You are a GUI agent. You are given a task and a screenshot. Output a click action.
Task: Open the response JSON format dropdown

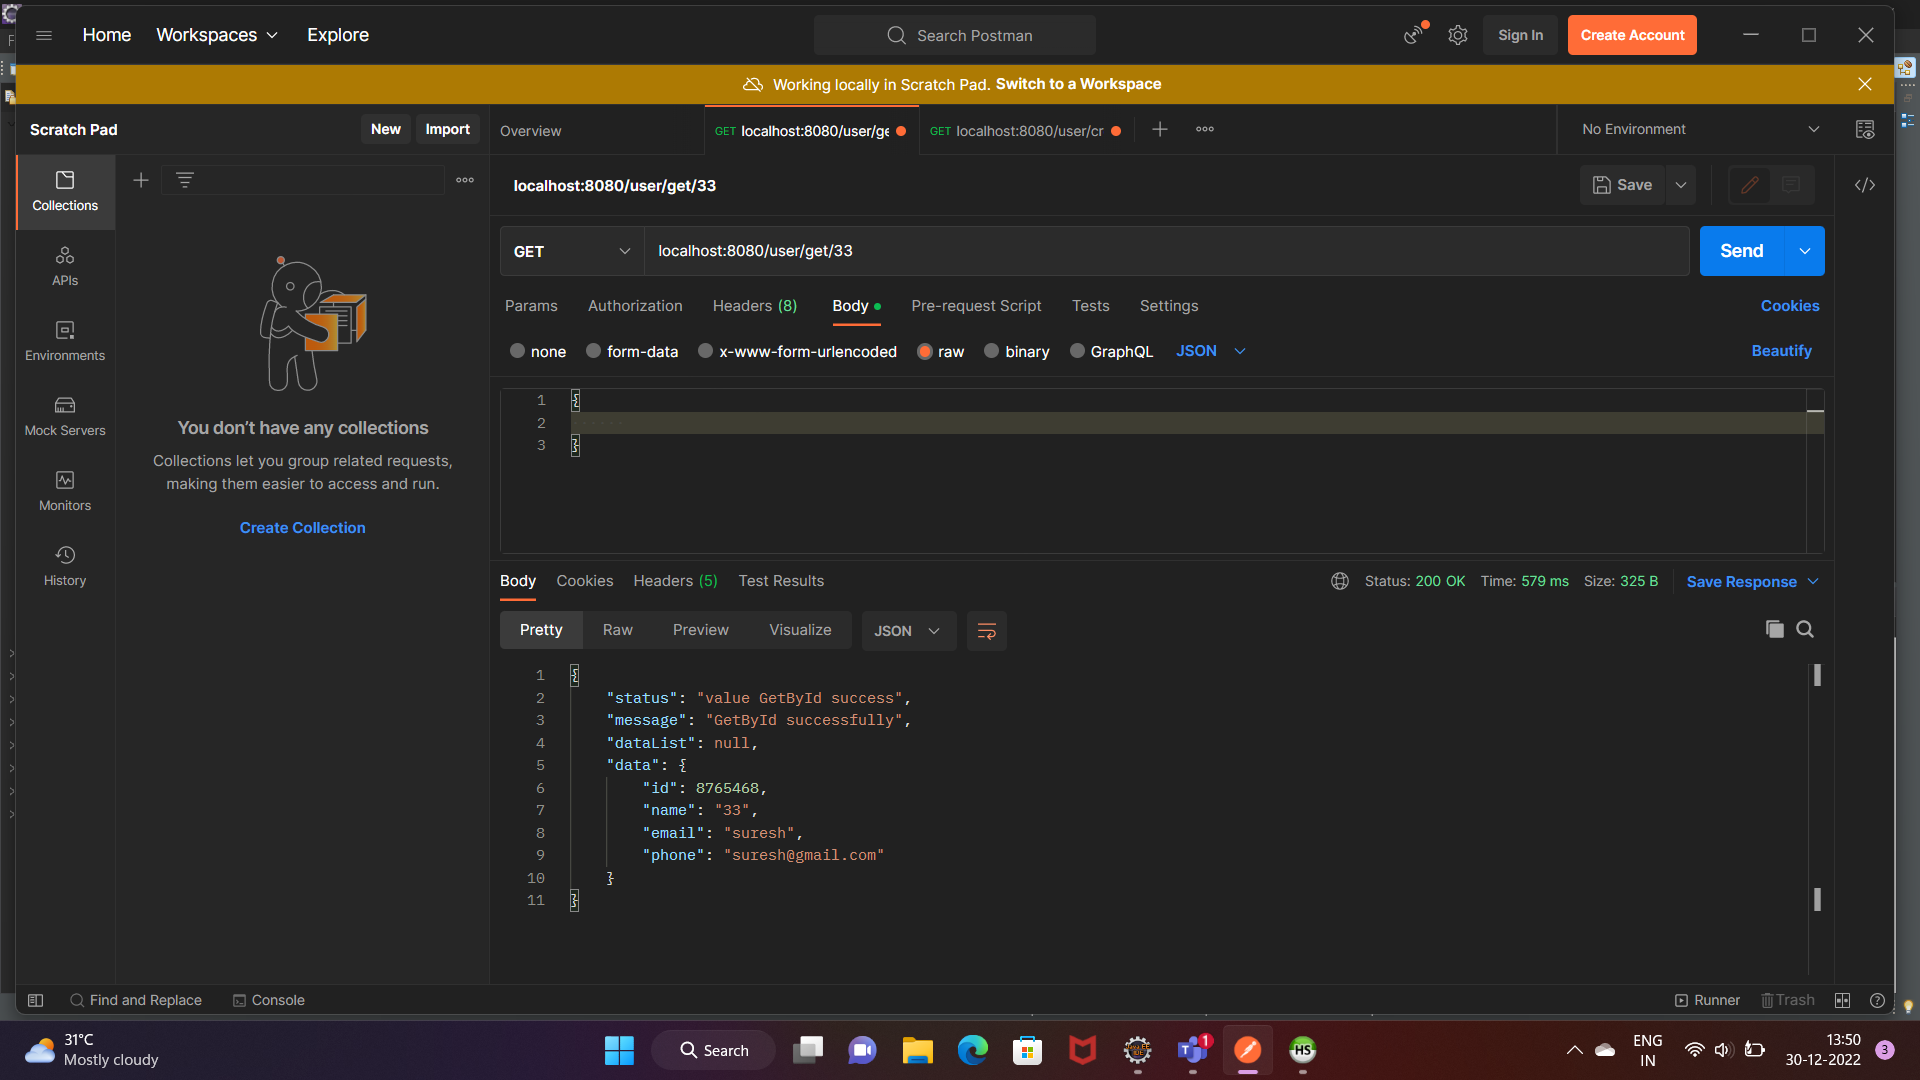click(x=908, y=631)
